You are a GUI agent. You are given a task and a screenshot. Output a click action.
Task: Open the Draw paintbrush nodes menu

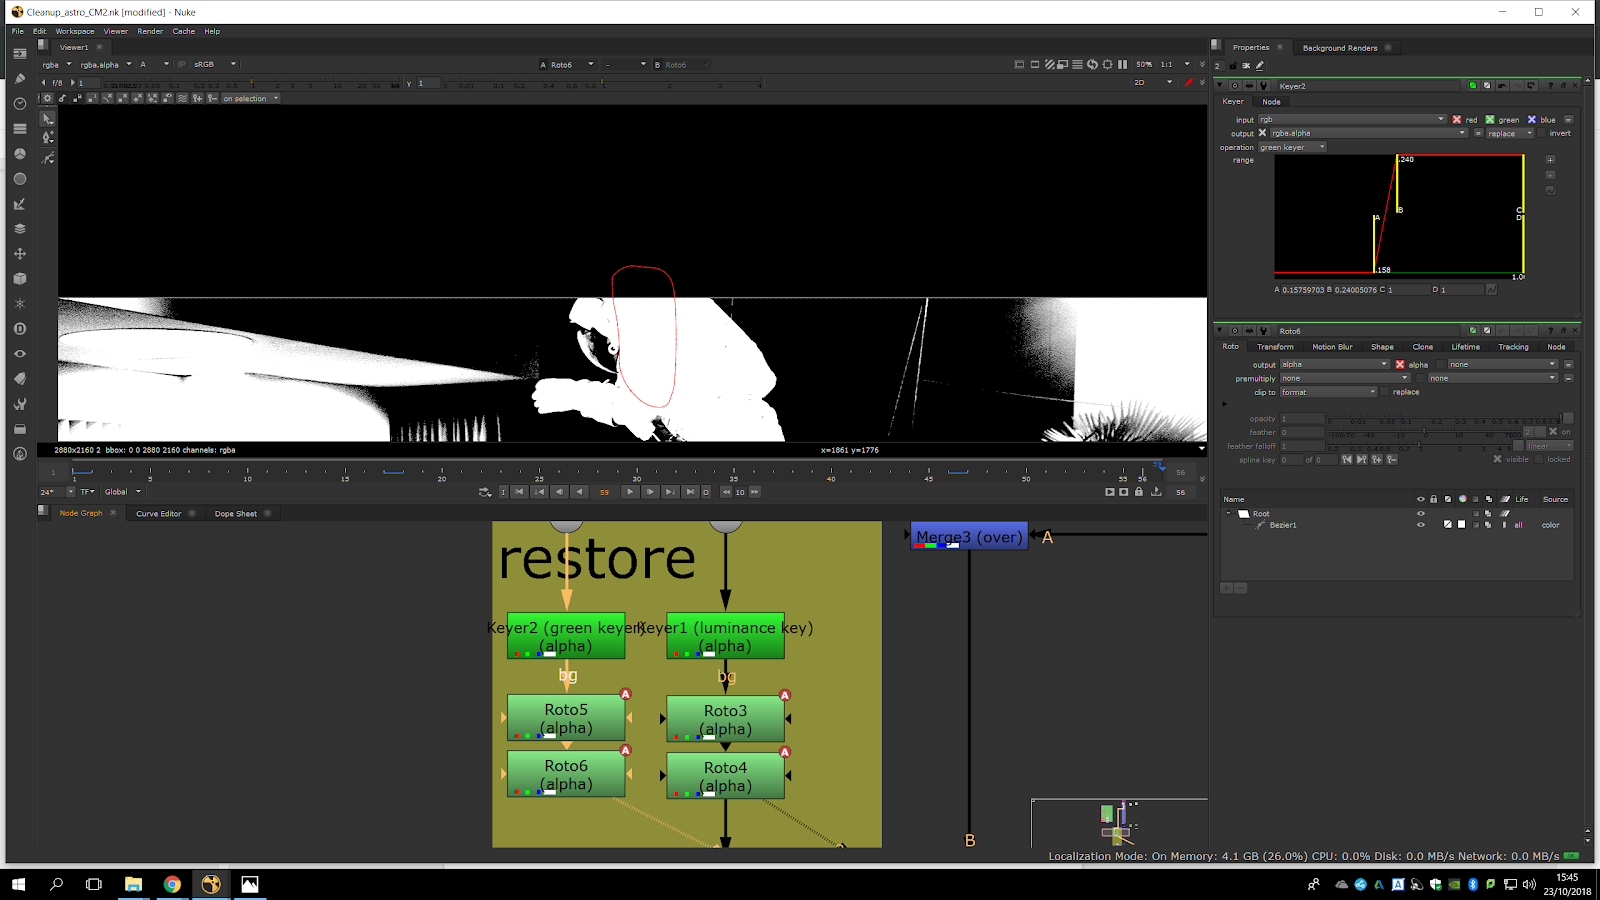click(x=19, y=79)
